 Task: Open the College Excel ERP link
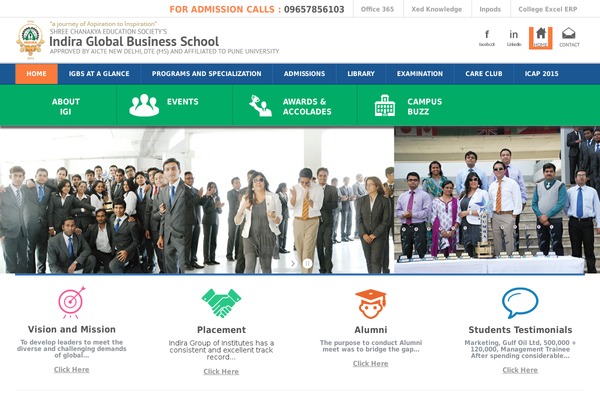click(548, 9)
